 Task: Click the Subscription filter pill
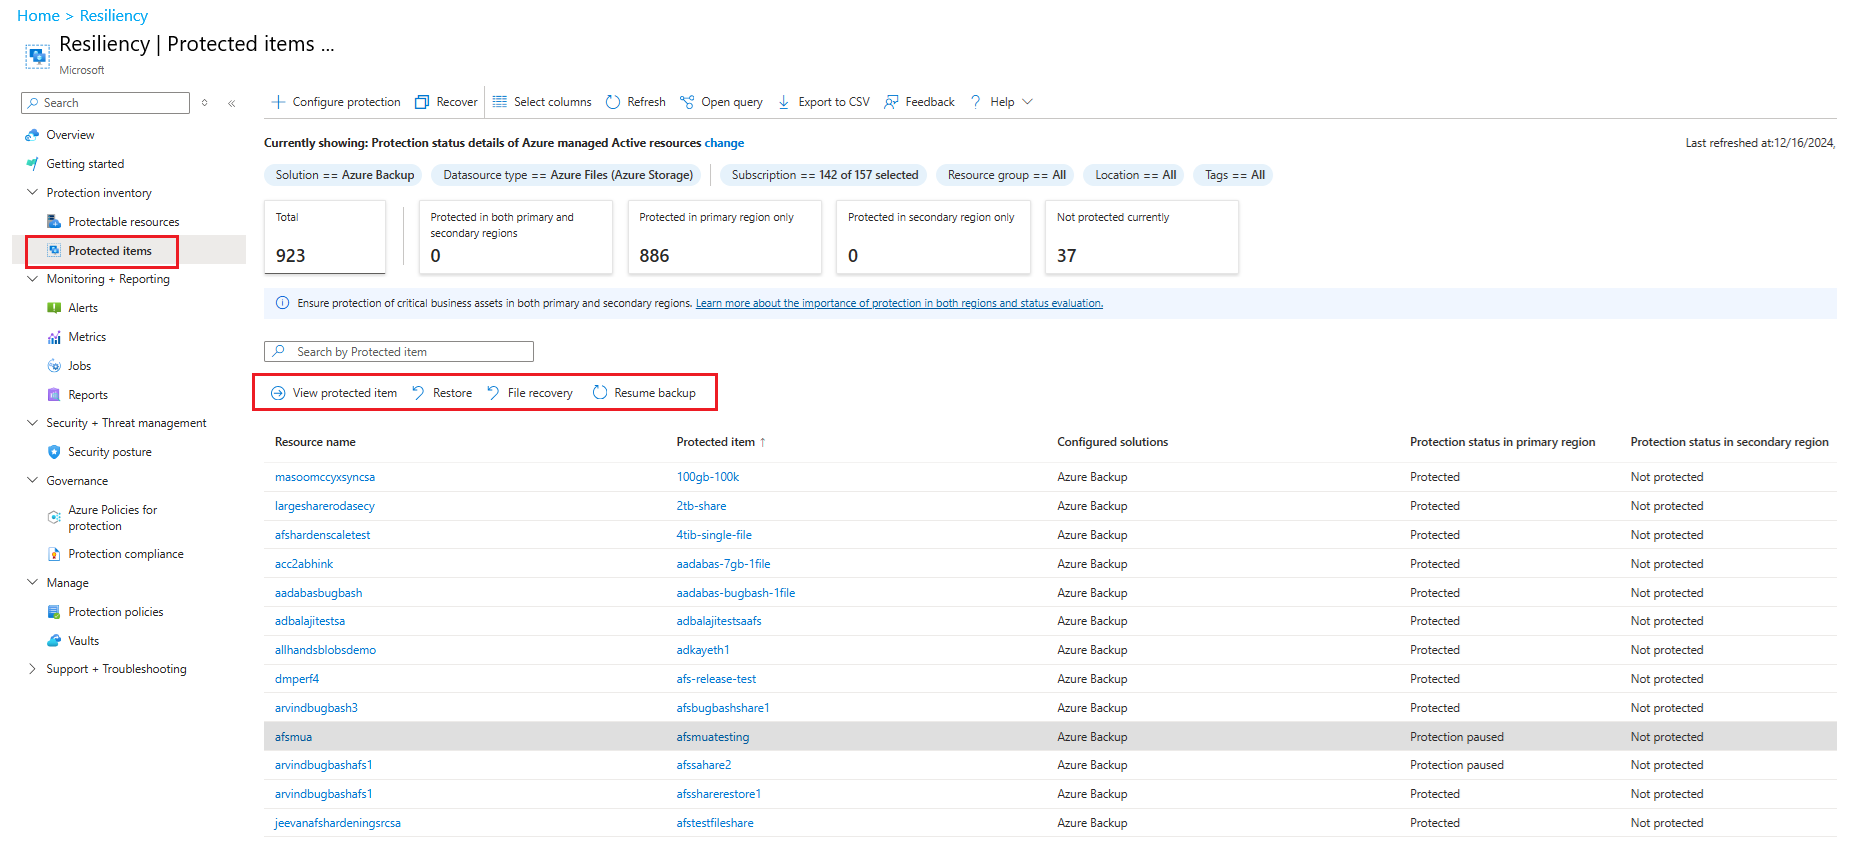[825, 175]
